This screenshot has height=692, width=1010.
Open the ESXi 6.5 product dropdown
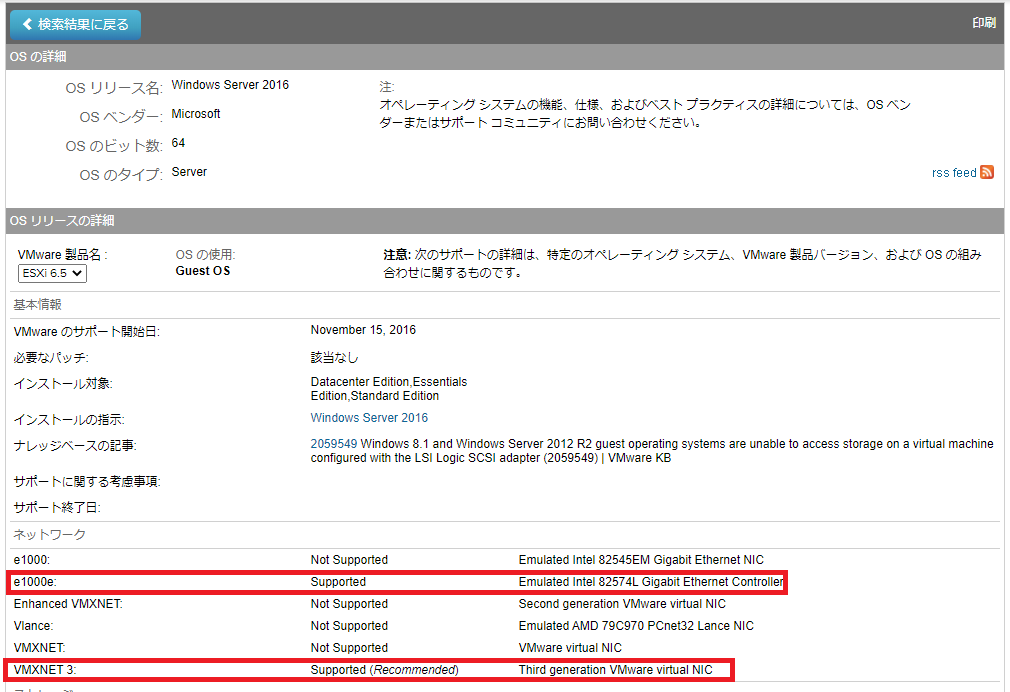pyautogui.click(x=52, y=273)
